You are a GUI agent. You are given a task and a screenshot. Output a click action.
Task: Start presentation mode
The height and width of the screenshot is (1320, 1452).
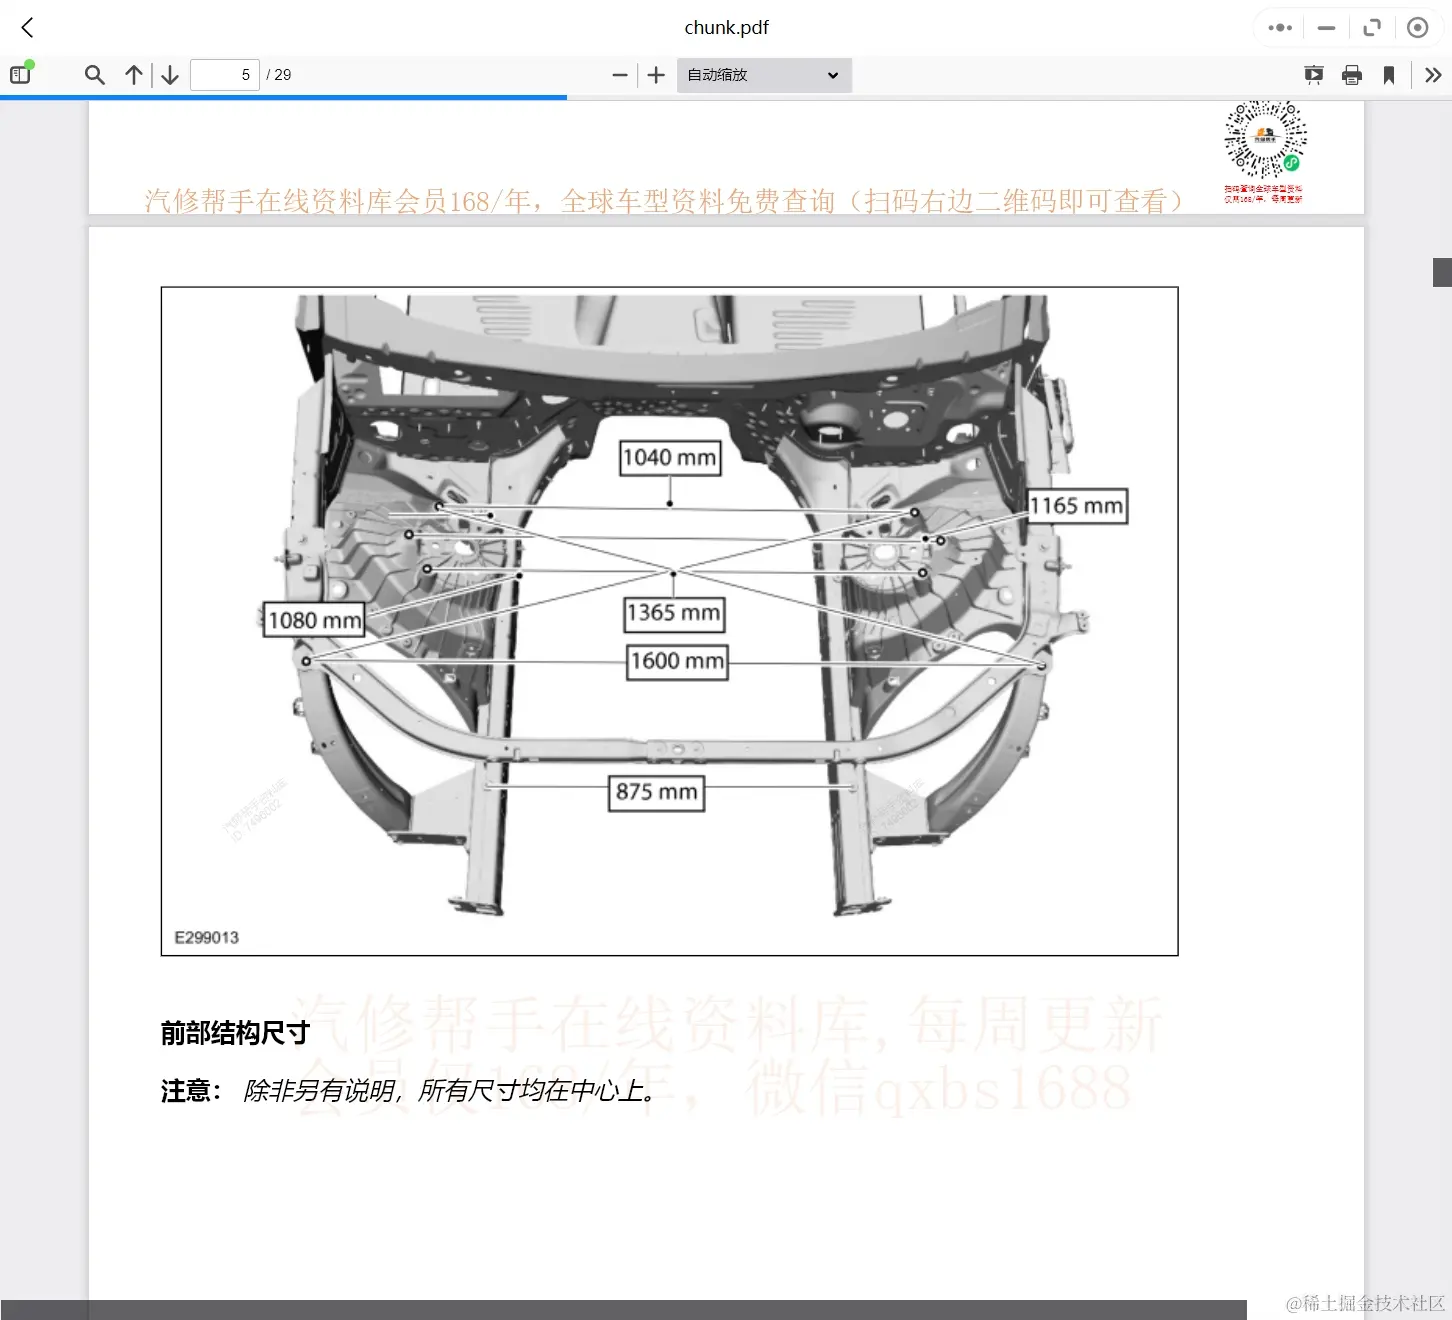point(1313,74)
